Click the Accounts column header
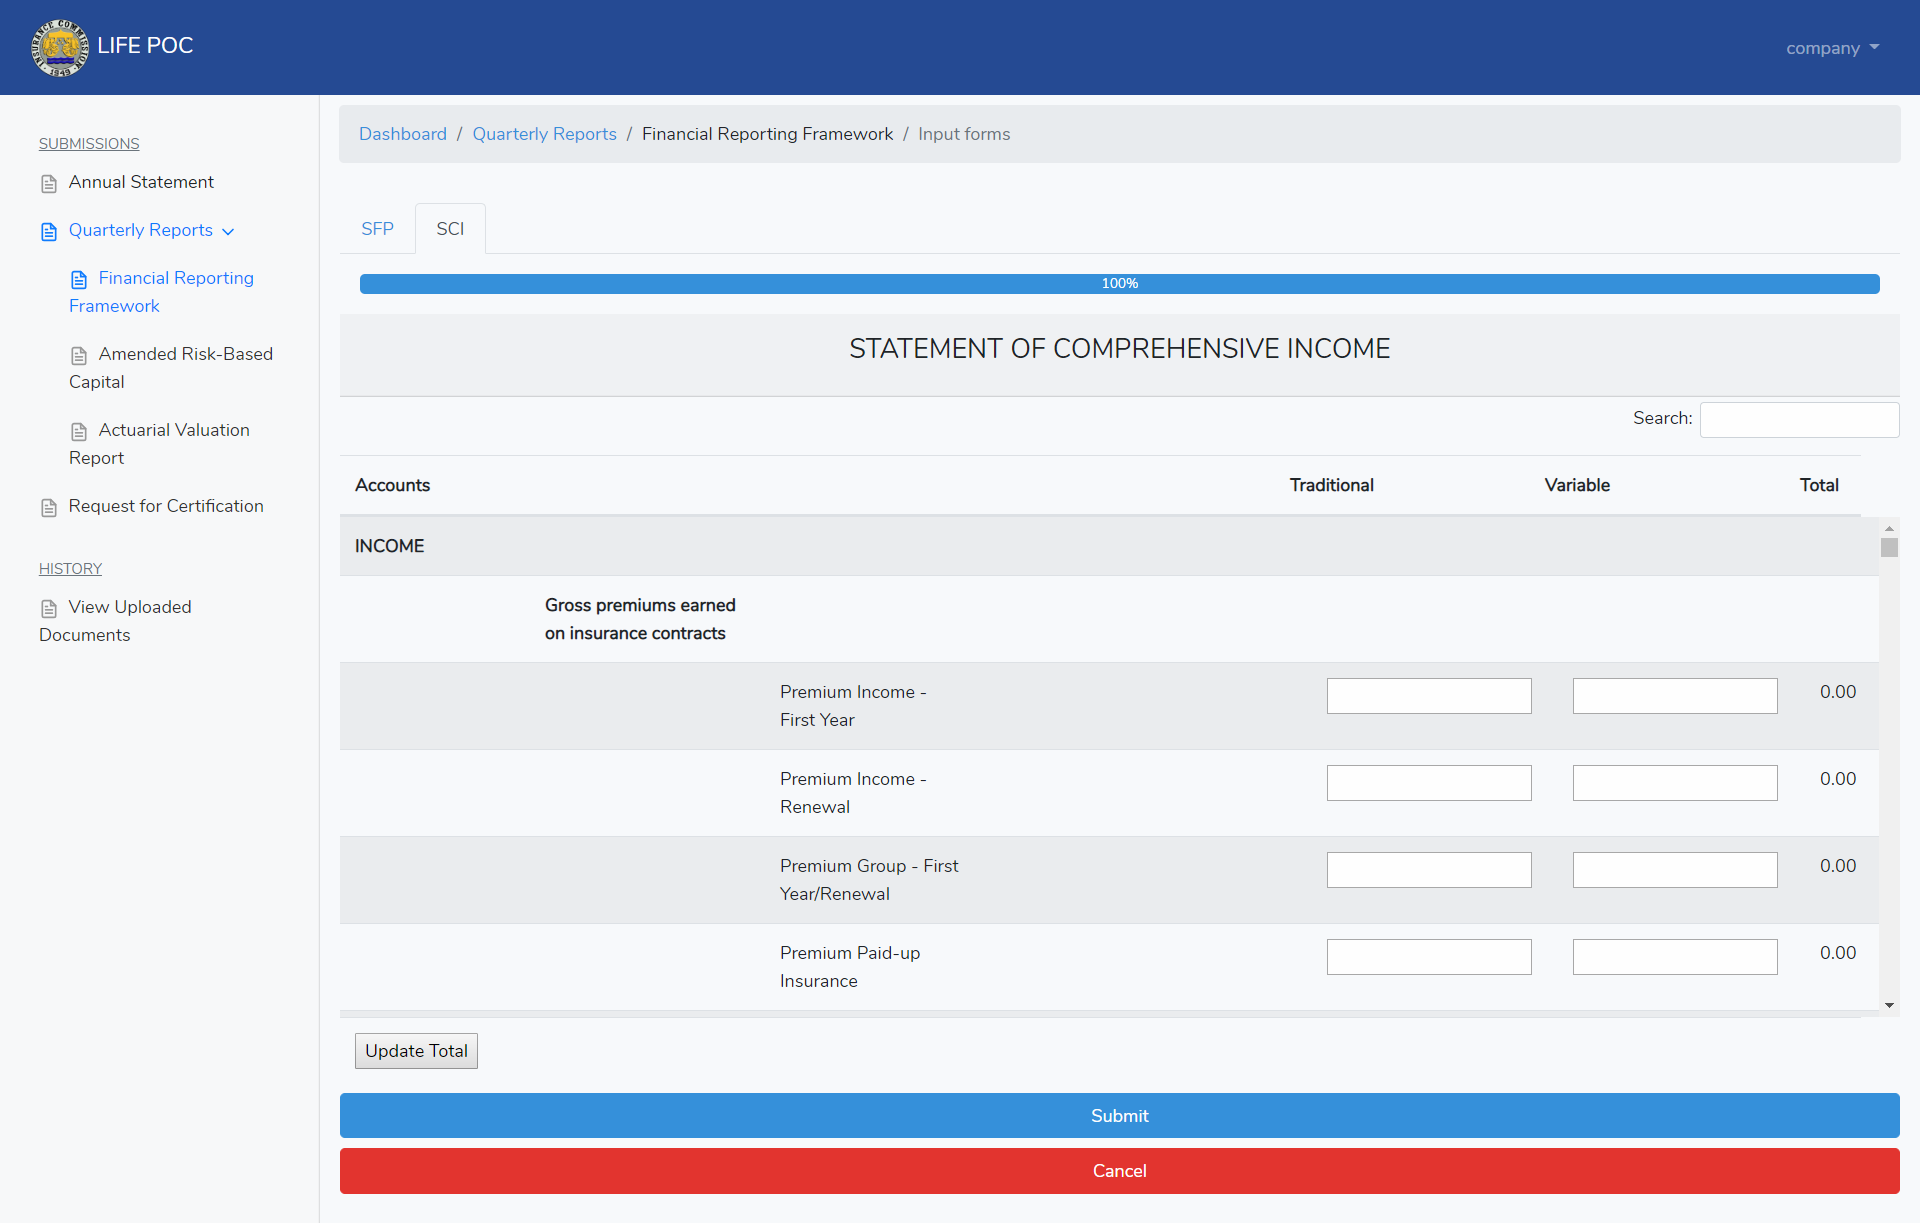Viewport: 1920px width, 1223px height. (x=392, y=485)
